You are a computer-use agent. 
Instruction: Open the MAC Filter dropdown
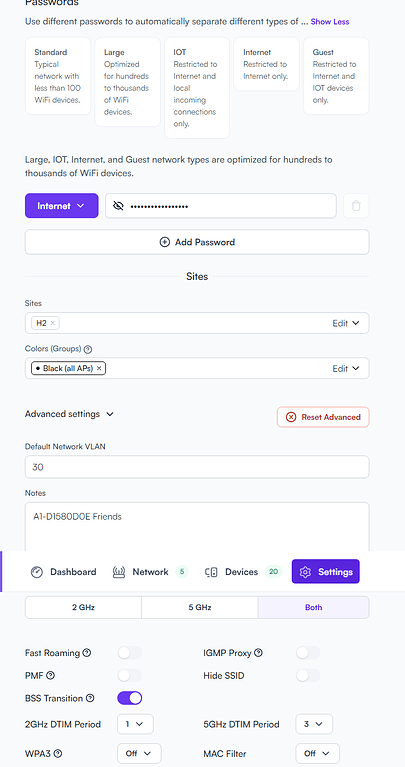317,753
